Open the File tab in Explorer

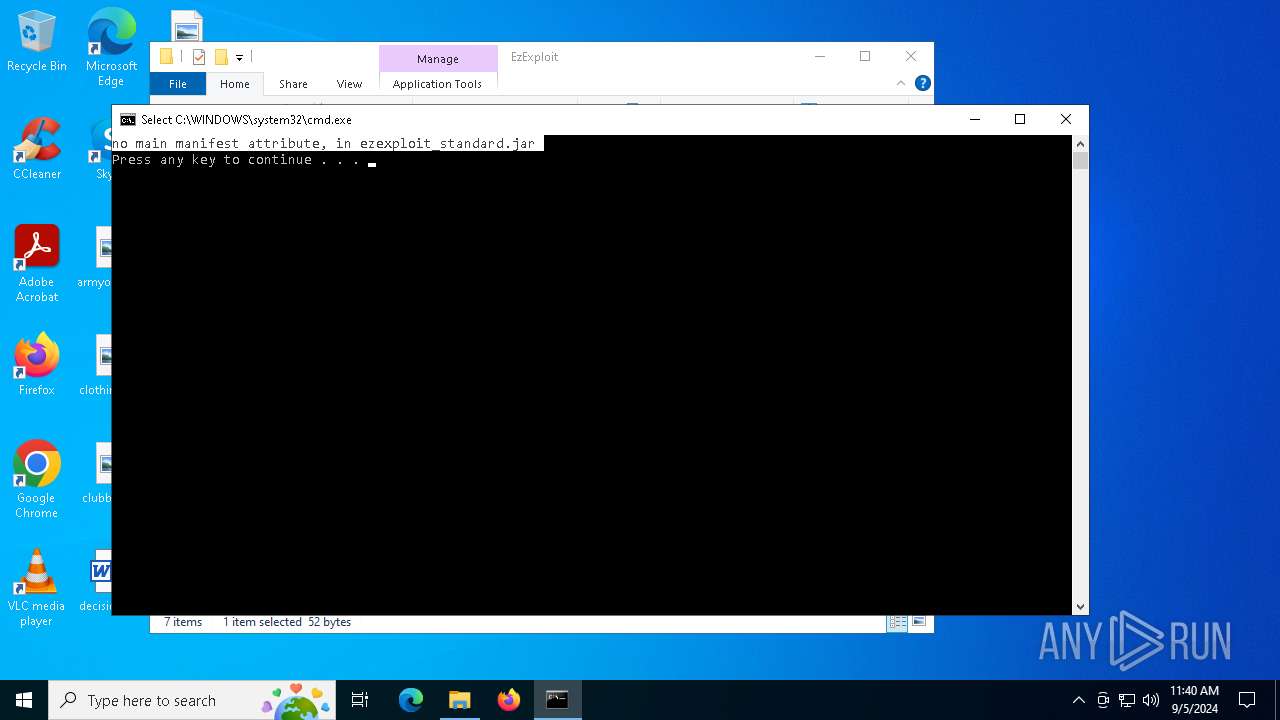point(178,84)
